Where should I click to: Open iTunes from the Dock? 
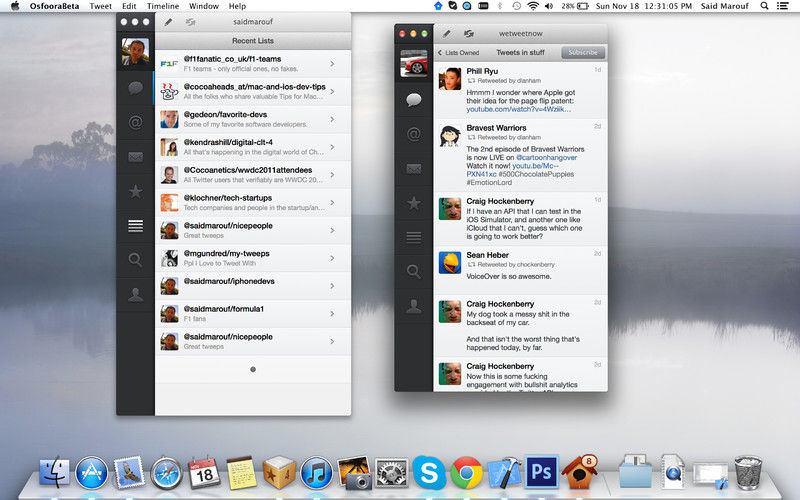tap(316, 472)
